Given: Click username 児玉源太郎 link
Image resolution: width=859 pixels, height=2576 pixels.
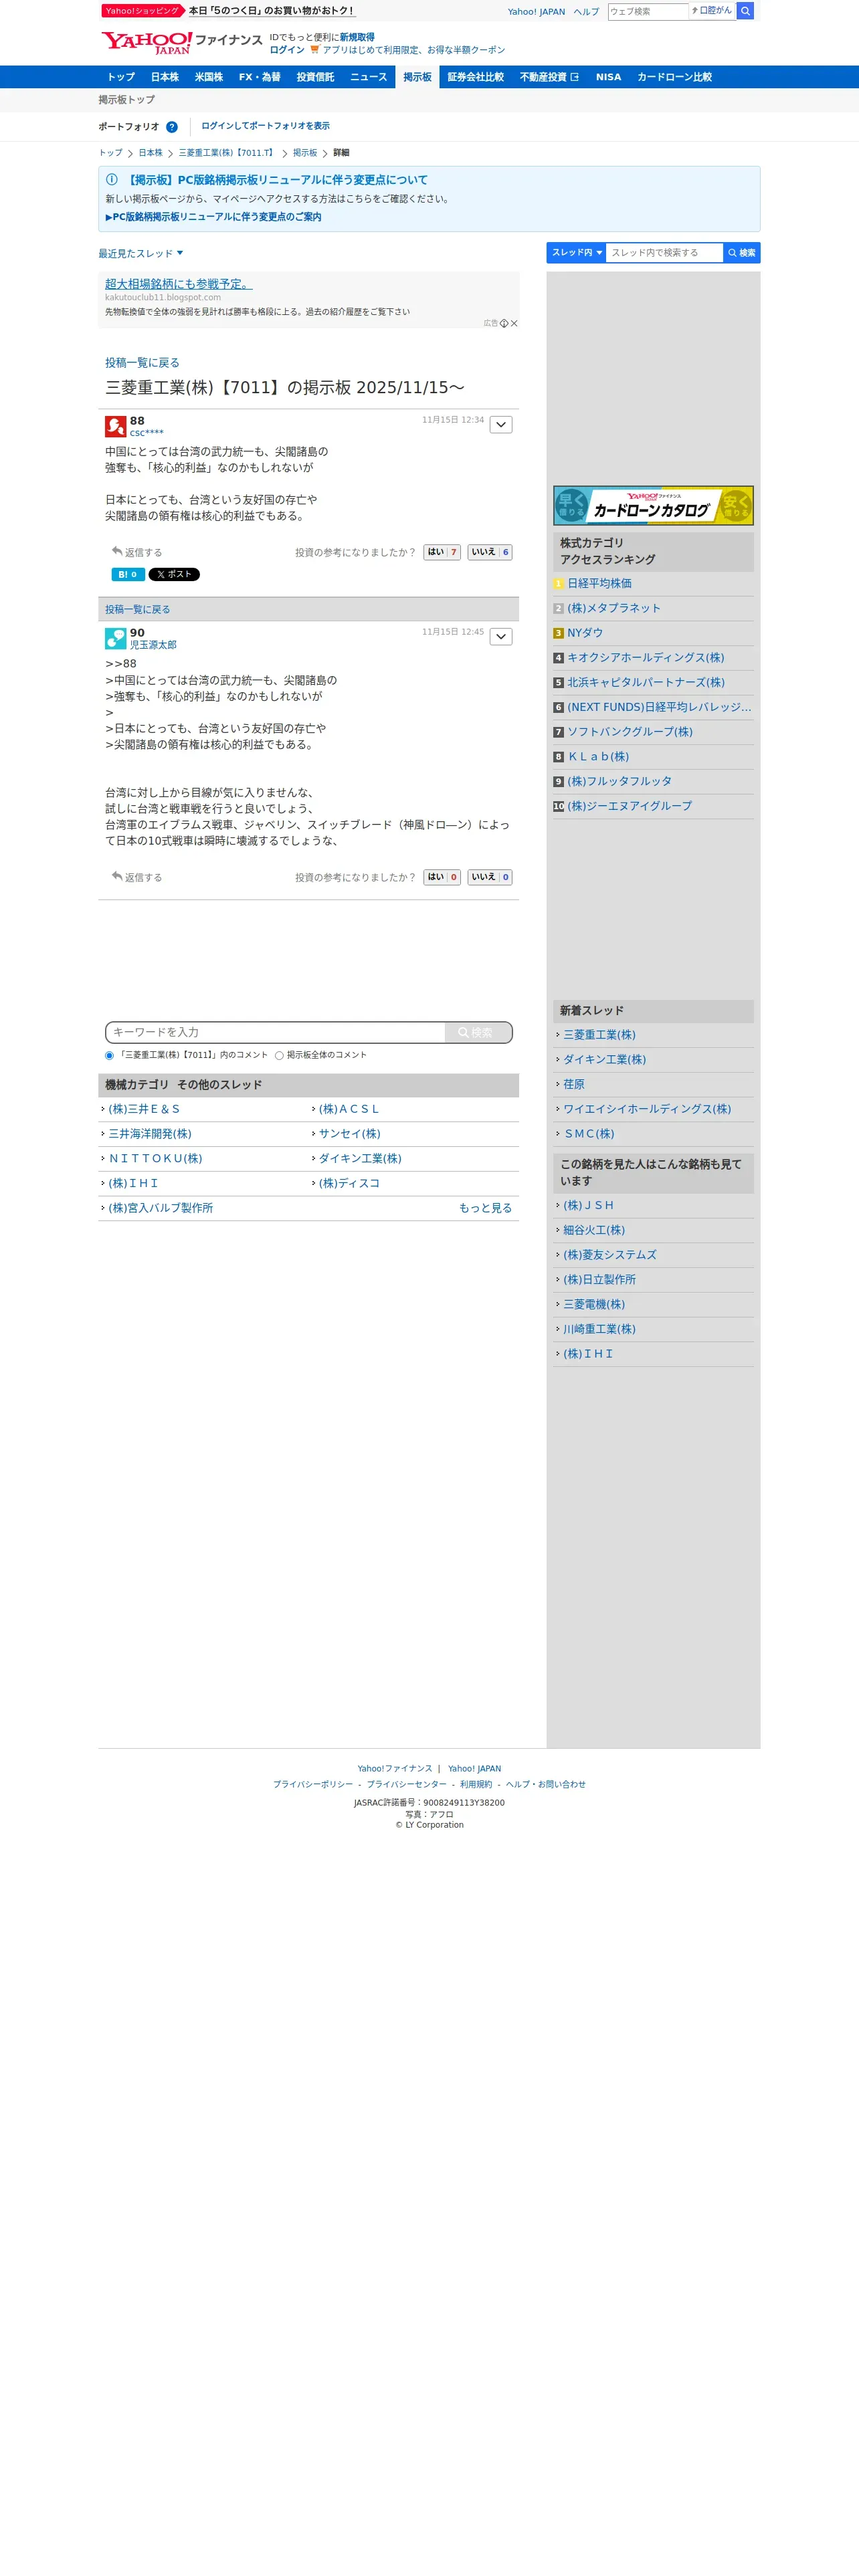Looking at the screenshot, I should (x=153, y=645).
